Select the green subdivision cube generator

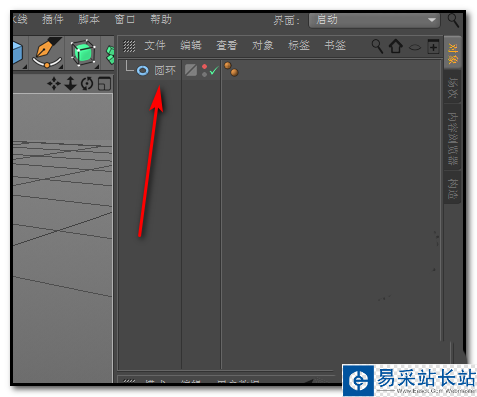pyautogui.click(x=83, y=53)
